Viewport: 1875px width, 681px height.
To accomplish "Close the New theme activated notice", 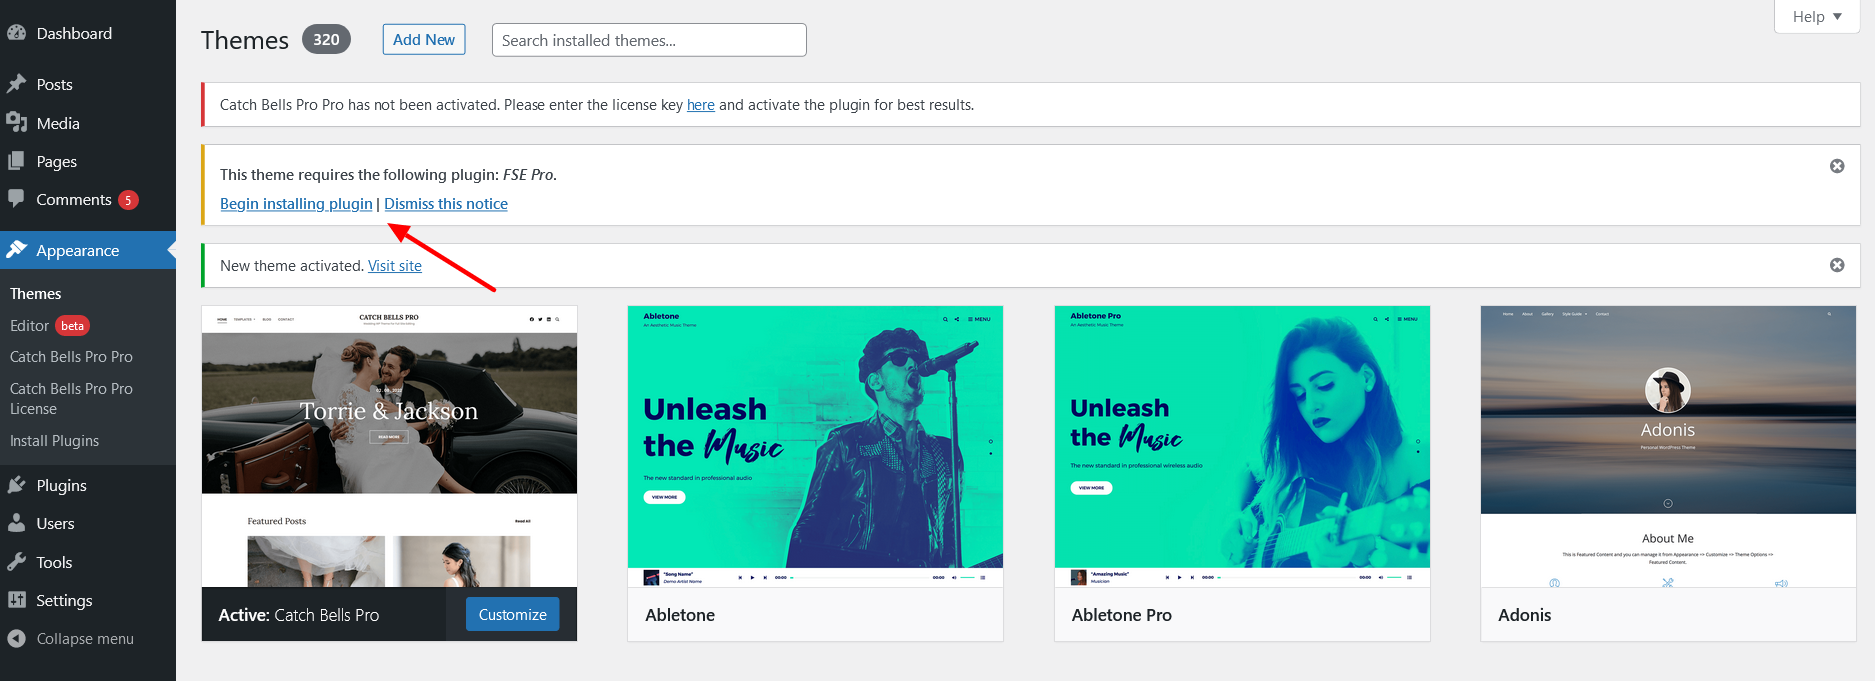I will 1837,265.
